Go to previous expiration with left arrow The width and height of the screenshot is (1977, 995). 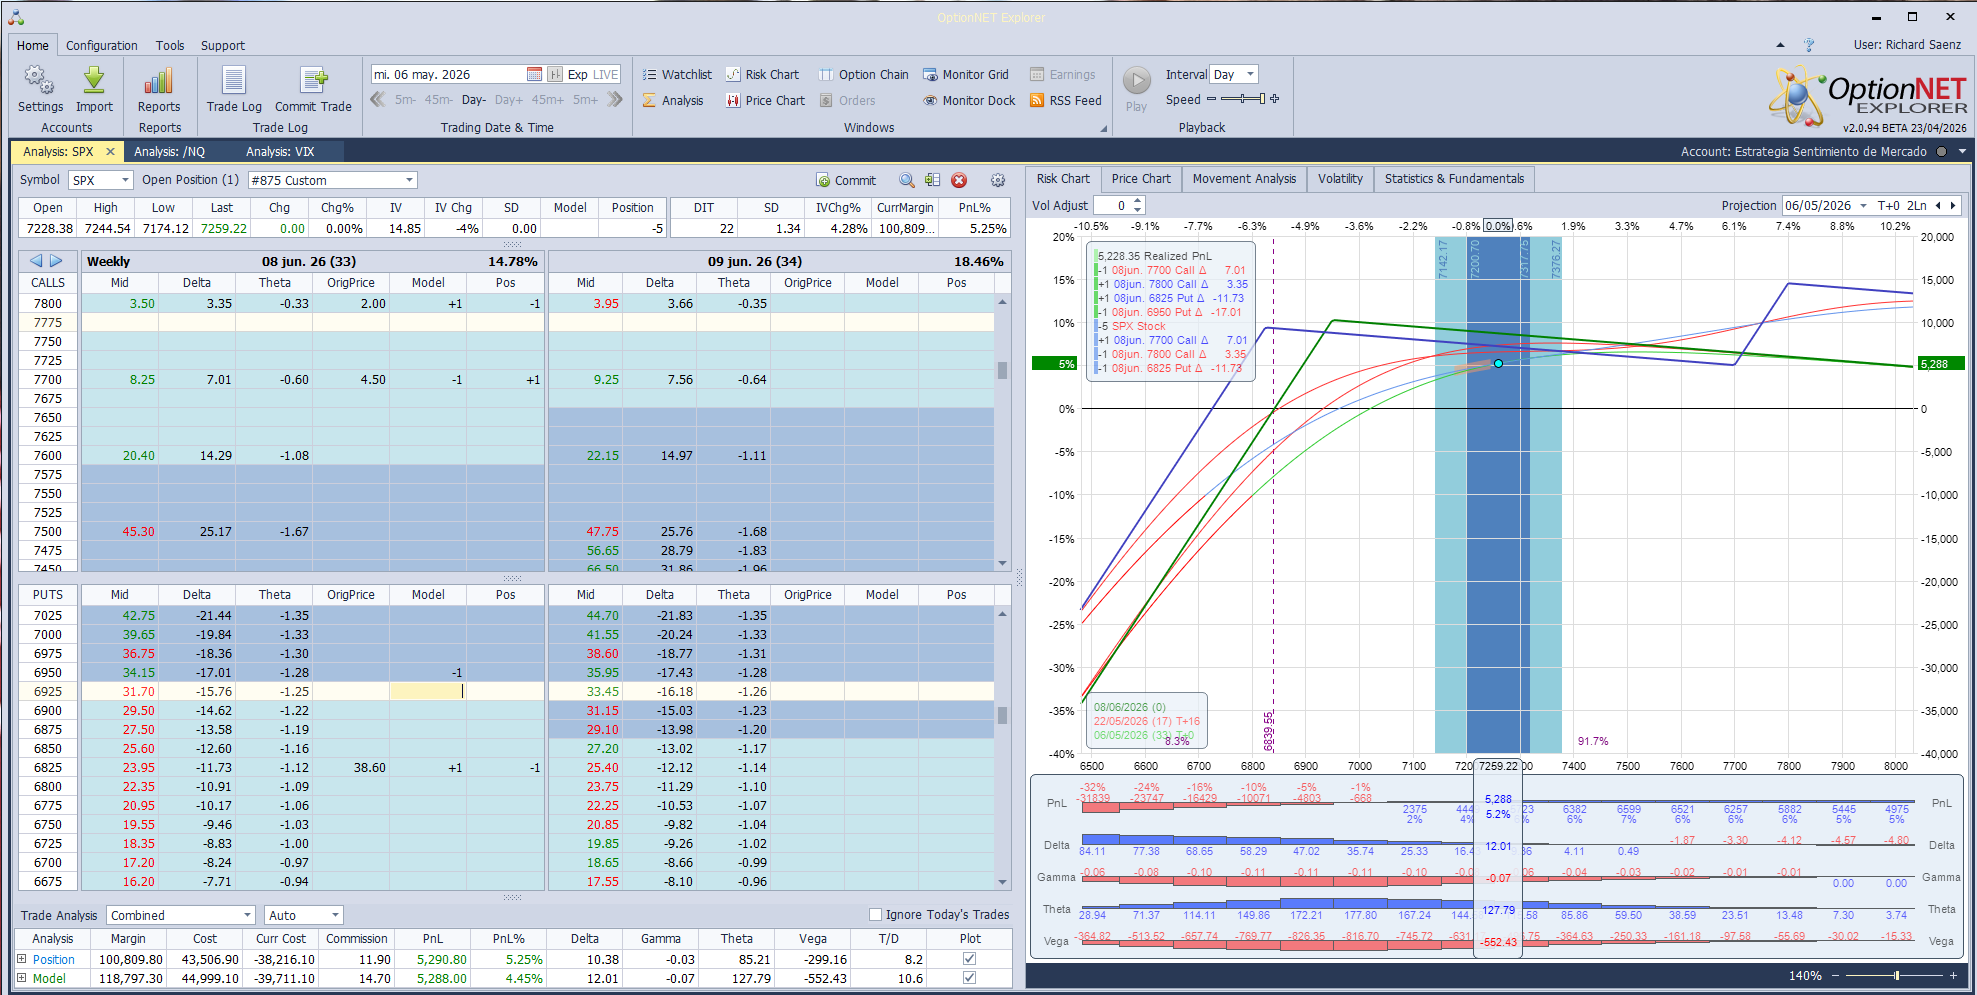click(x=36, y=261)
